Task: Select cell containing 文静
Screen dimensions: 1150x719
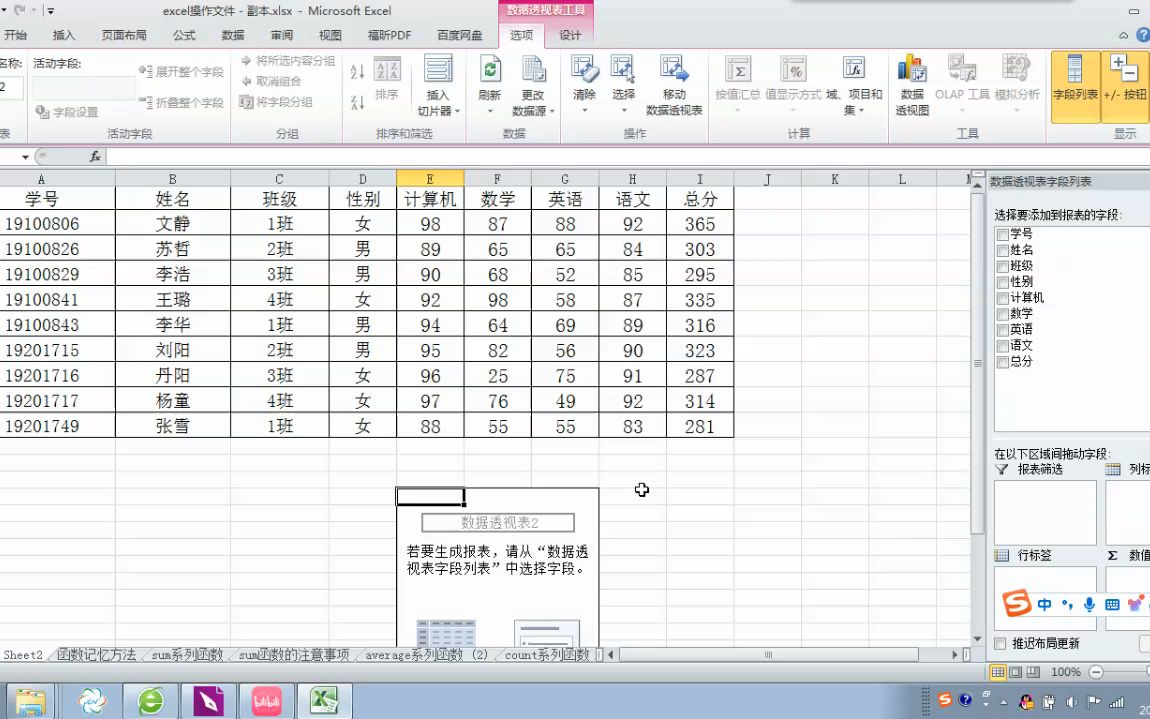Action: (x=172, y=224)
